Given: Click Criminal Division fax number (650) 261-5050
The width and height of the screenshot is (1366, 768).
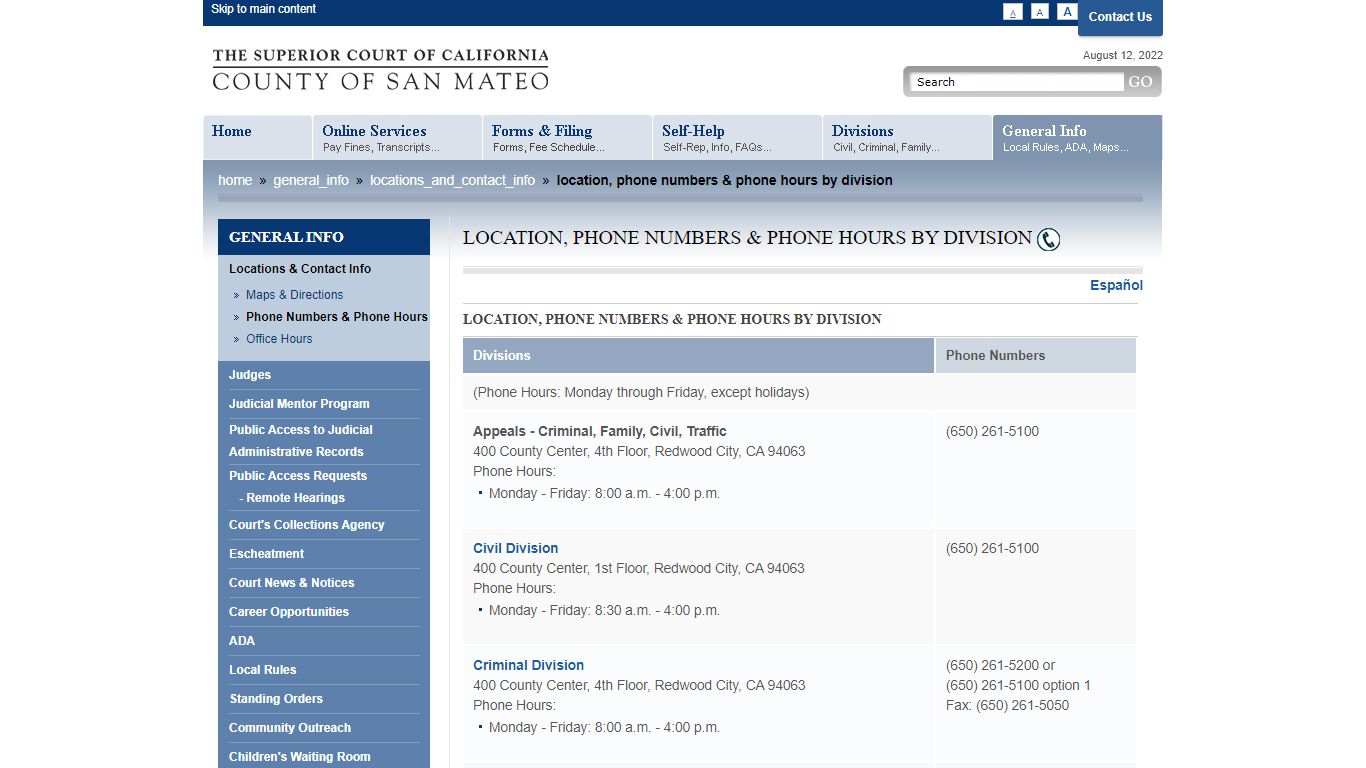Looking at the screenshot, I should (1007, 705).
